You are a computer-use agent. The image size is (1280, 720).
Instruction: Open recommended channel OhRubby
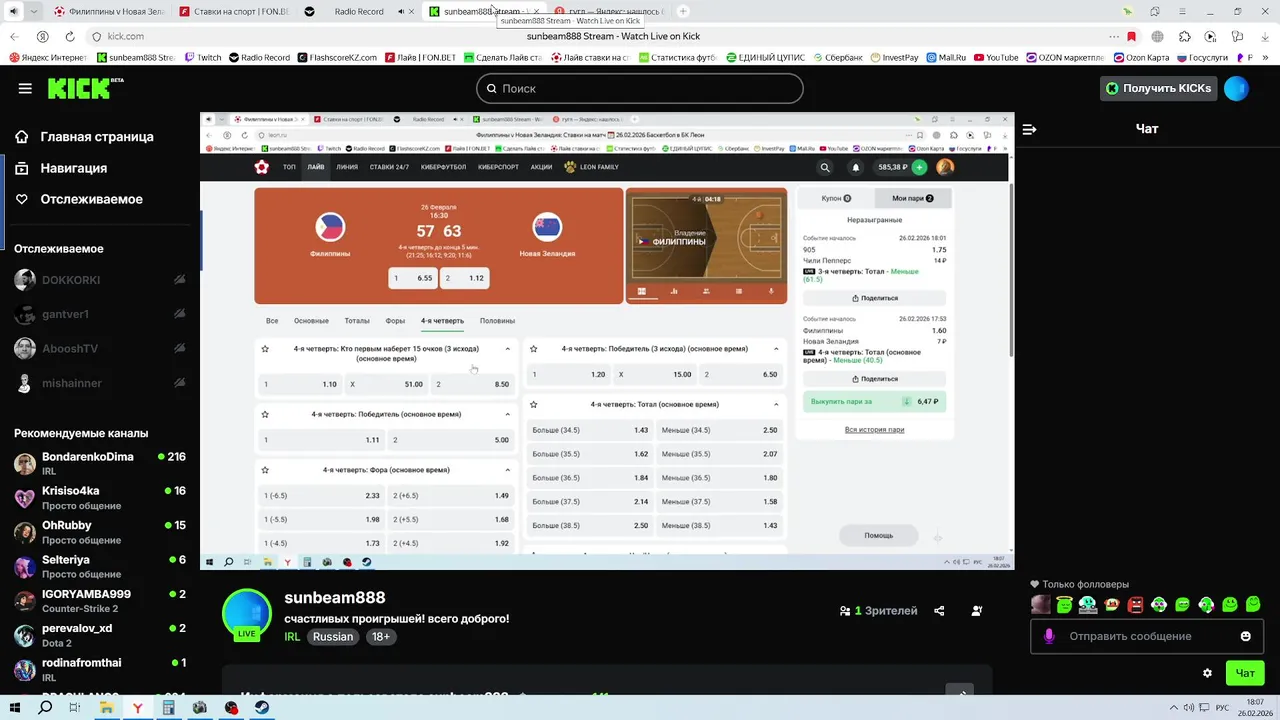pos(100,532)
